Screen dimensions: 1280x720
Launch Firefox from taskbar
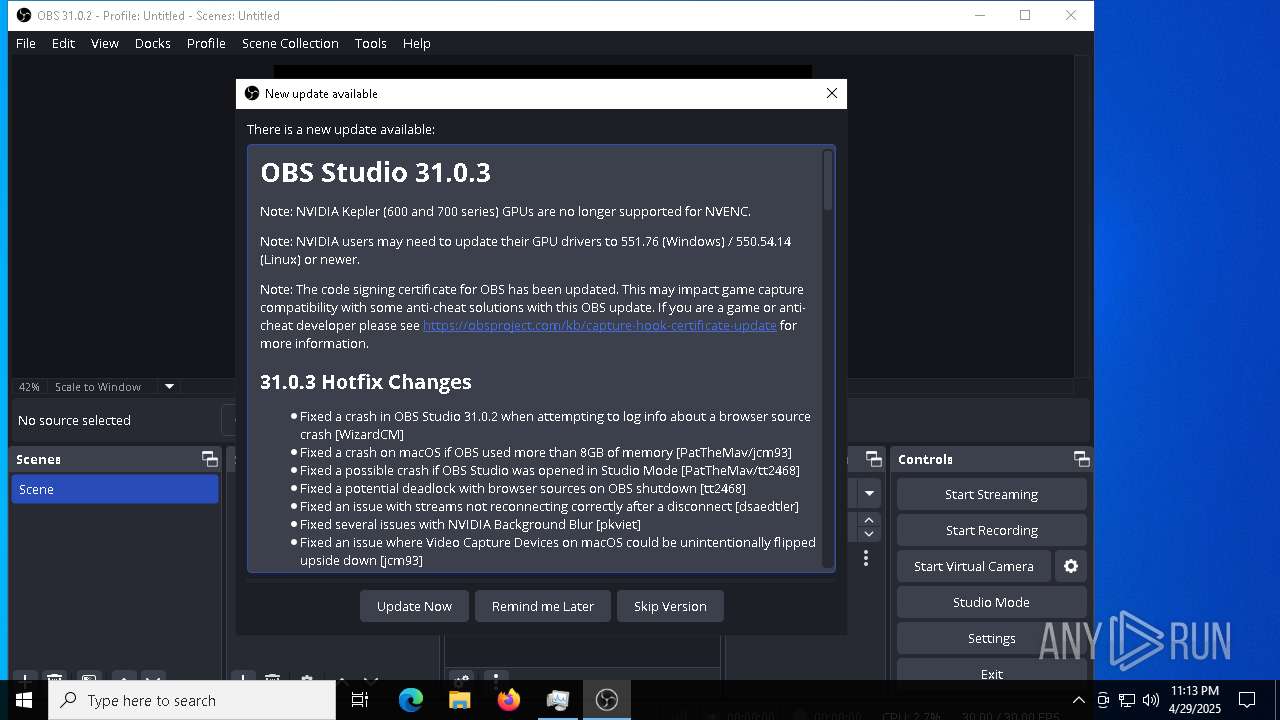coord(508,700)
